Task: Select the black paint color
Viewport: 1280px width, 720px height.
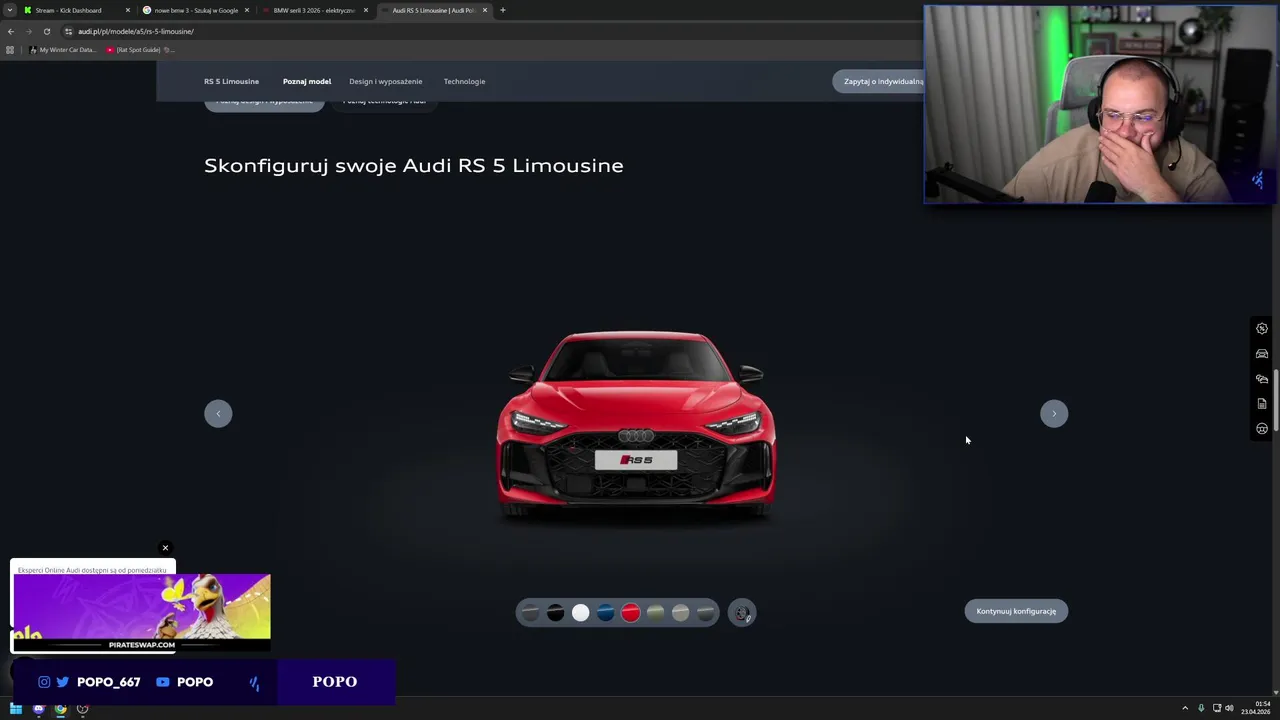Action: [x=555, y=613]
